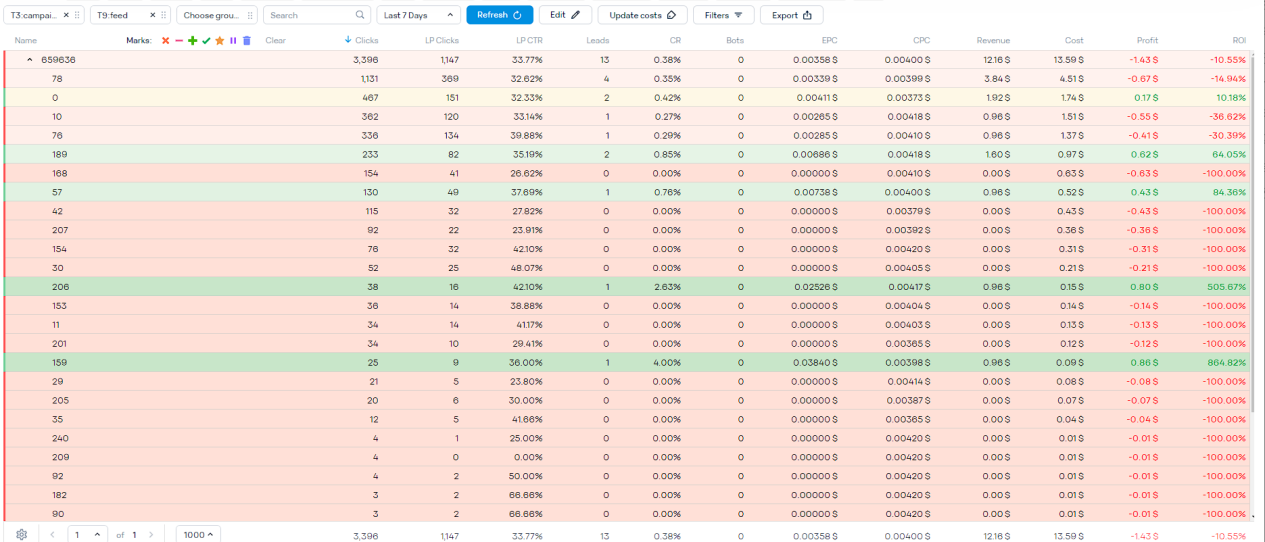Click the Clicks column sort arrow
This screenshot has width=1265, height=542.
(x=348, y=40)
